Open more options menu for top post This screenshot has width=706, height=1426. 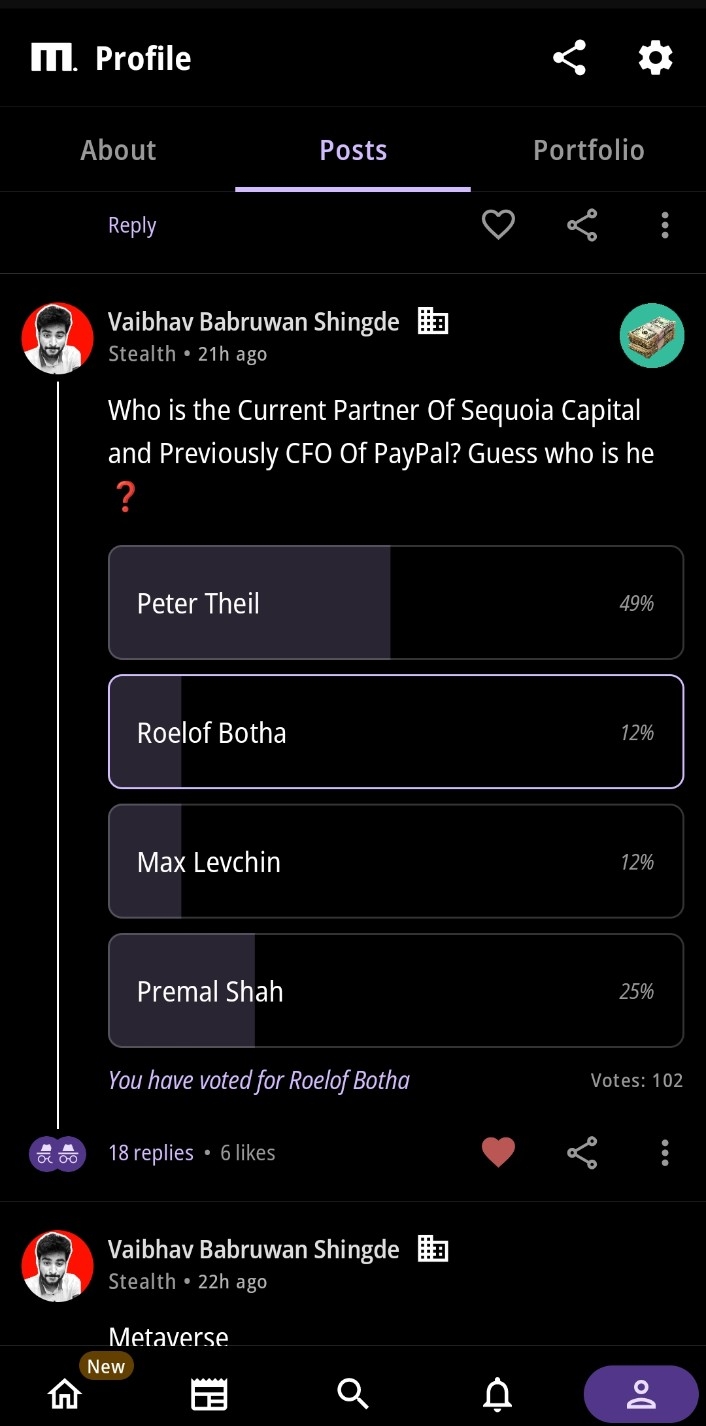coord(665,225)
